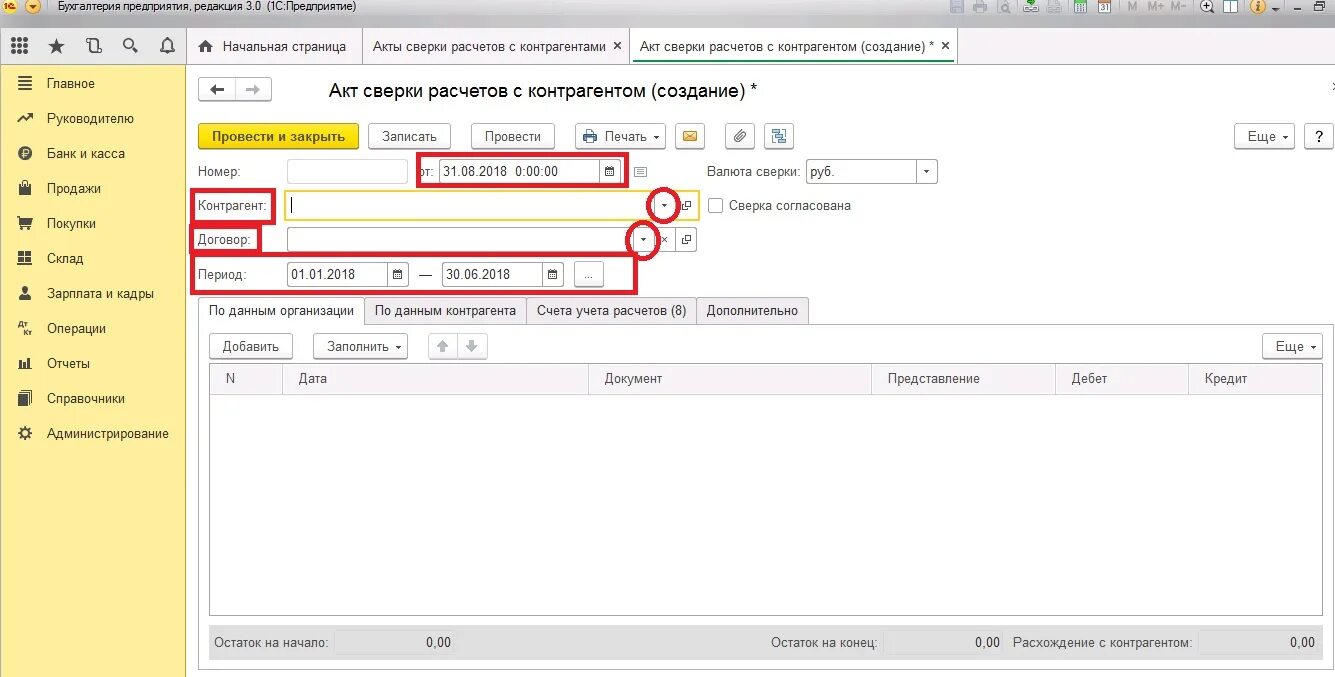
Task: Focus the Контрагент input field
Action: [x=470, y=206]
